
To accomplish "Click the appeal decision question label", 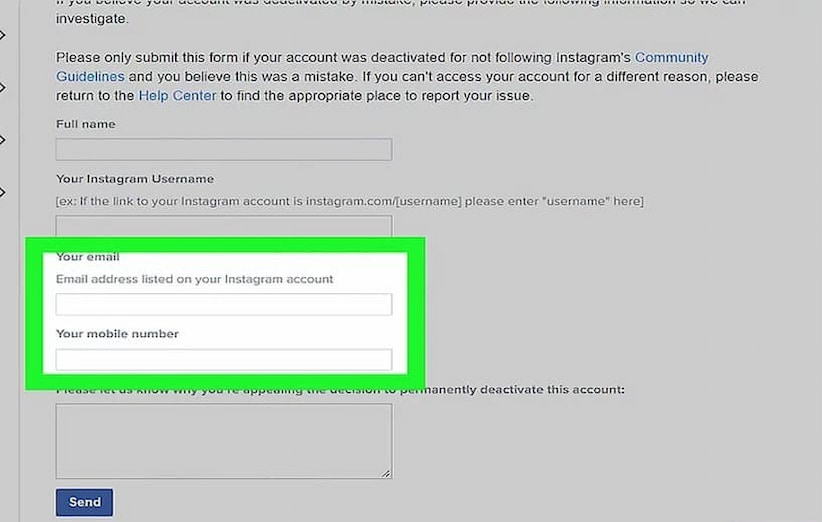I will 340,388.
